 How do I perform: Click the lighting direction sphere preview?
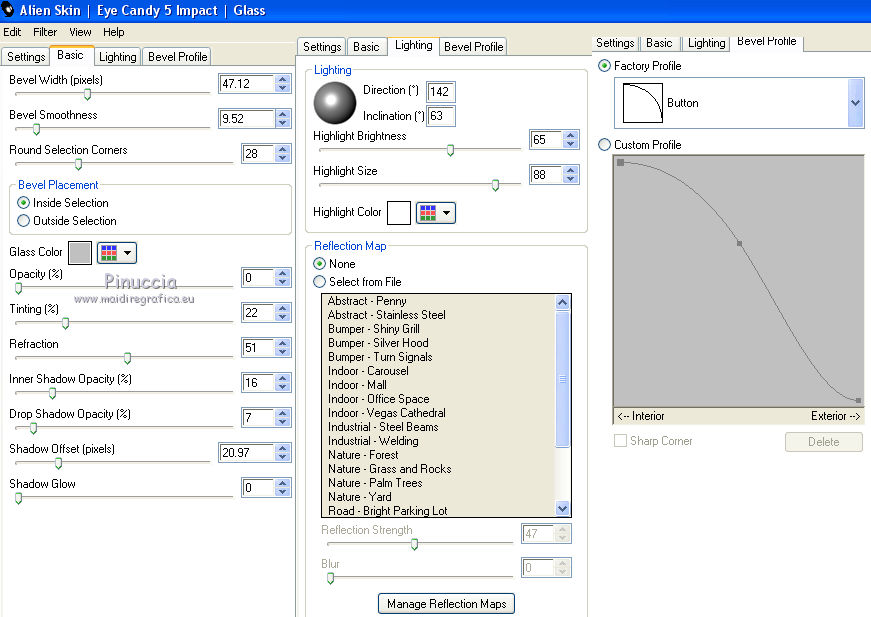(335, 102)
